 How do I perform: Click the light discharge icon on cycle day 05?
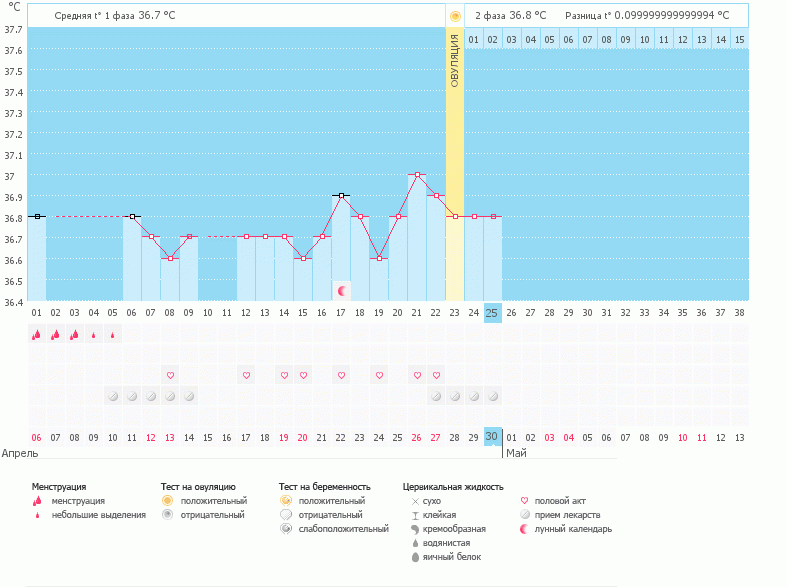pyautogui.click(x=113, y=335)
